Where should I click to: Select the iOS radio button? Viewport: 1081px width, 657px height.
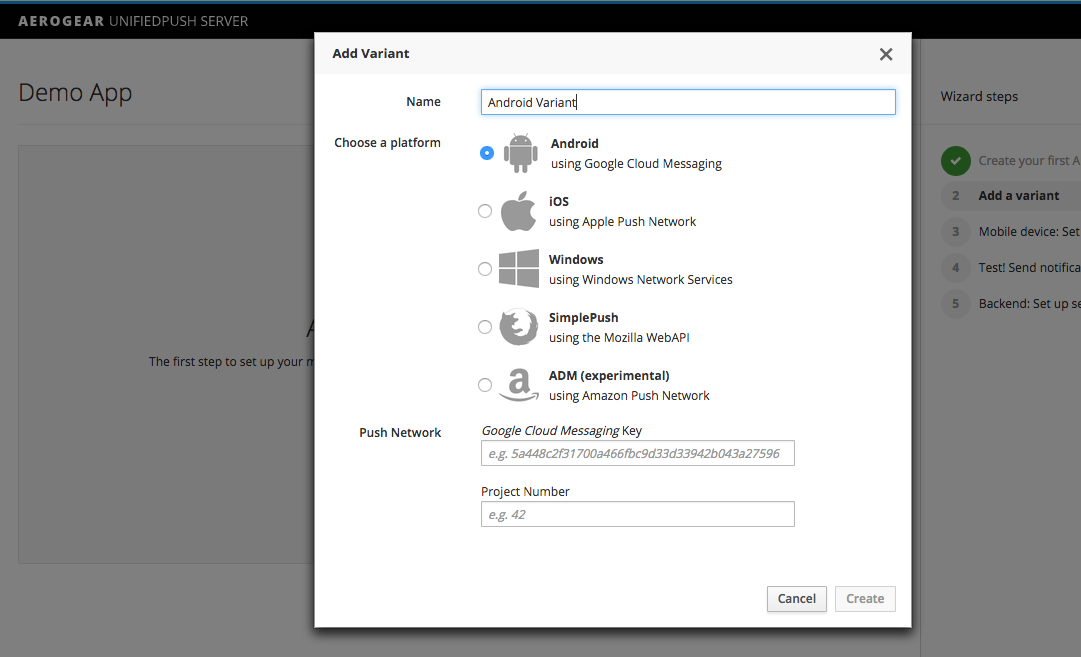click(x=485, y=211)
